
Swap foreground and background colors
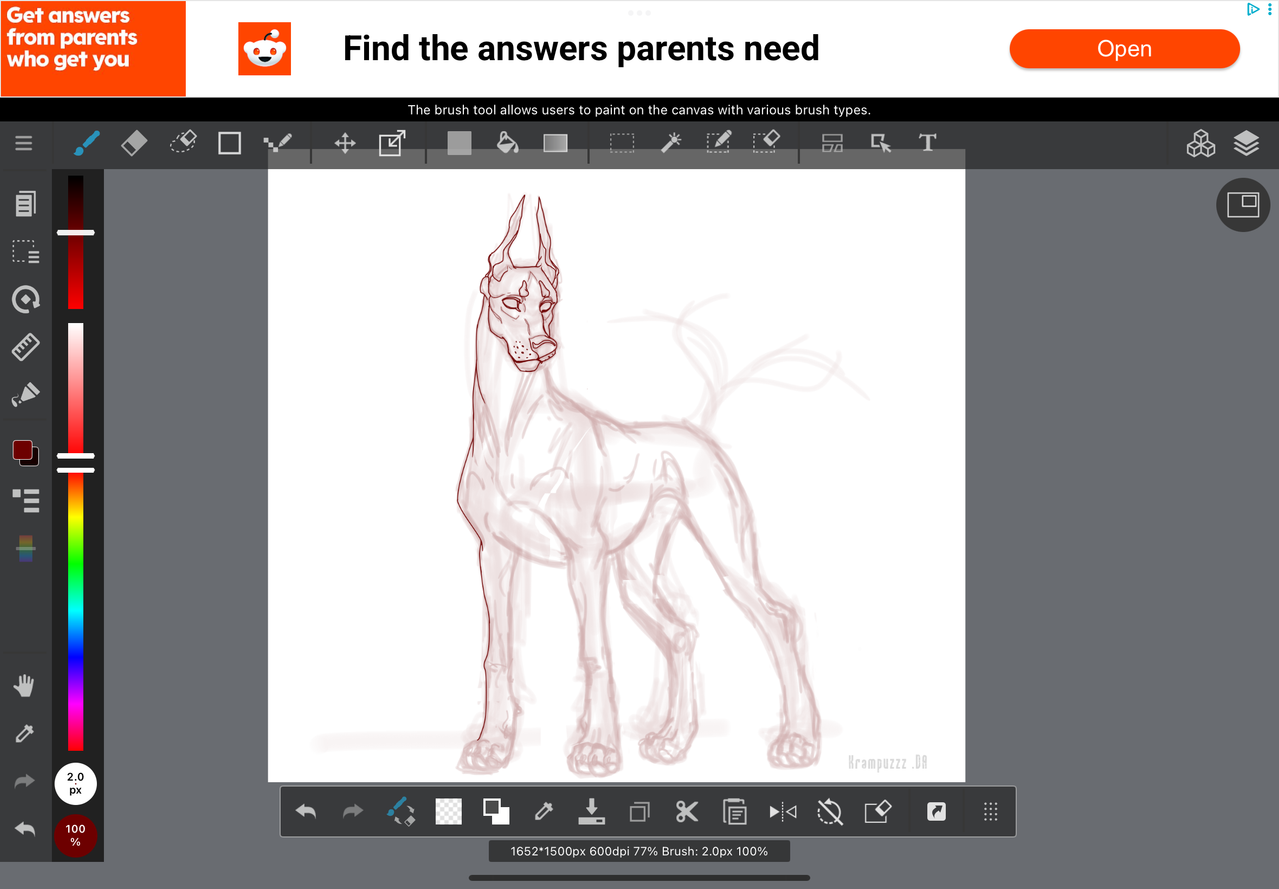496,811
